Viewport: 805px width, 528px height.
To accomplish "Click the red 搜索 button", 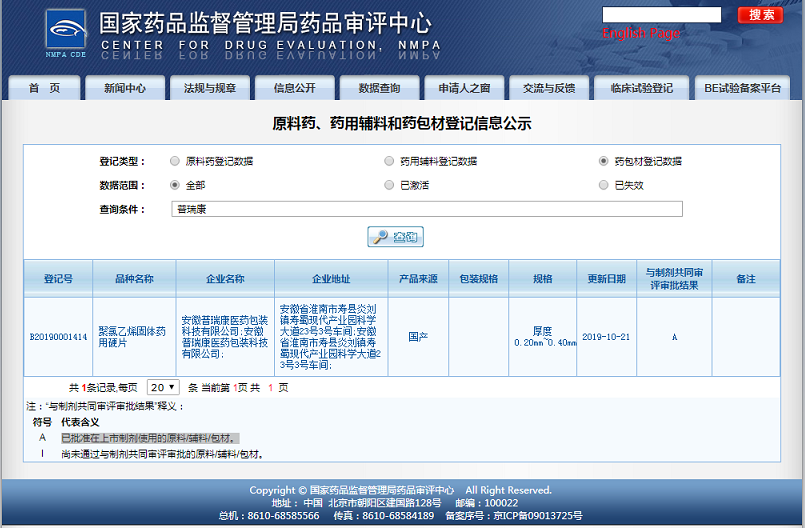I will pyautogui.click(x=760, y=15).
